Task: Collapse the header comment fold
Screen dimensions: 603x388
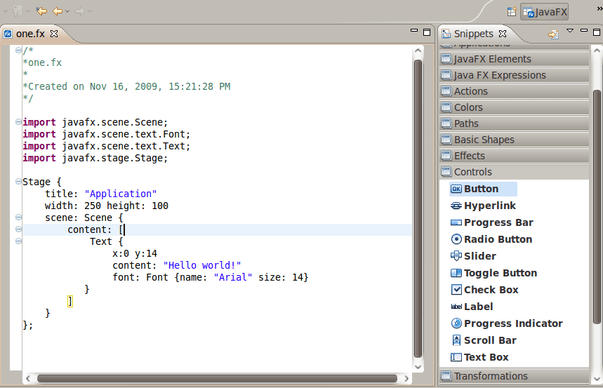Action: click(x=18, y=50)
